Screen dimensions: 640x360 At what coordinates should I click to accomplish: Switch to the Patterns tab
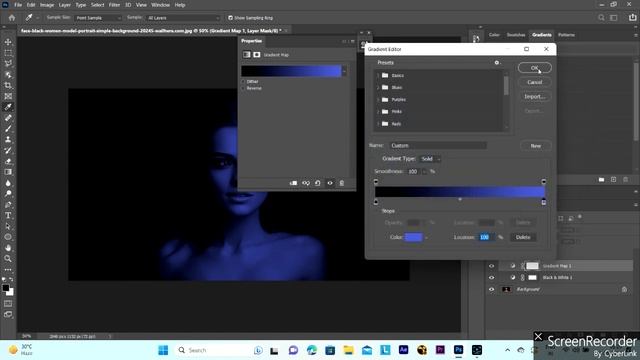(566, 35)
